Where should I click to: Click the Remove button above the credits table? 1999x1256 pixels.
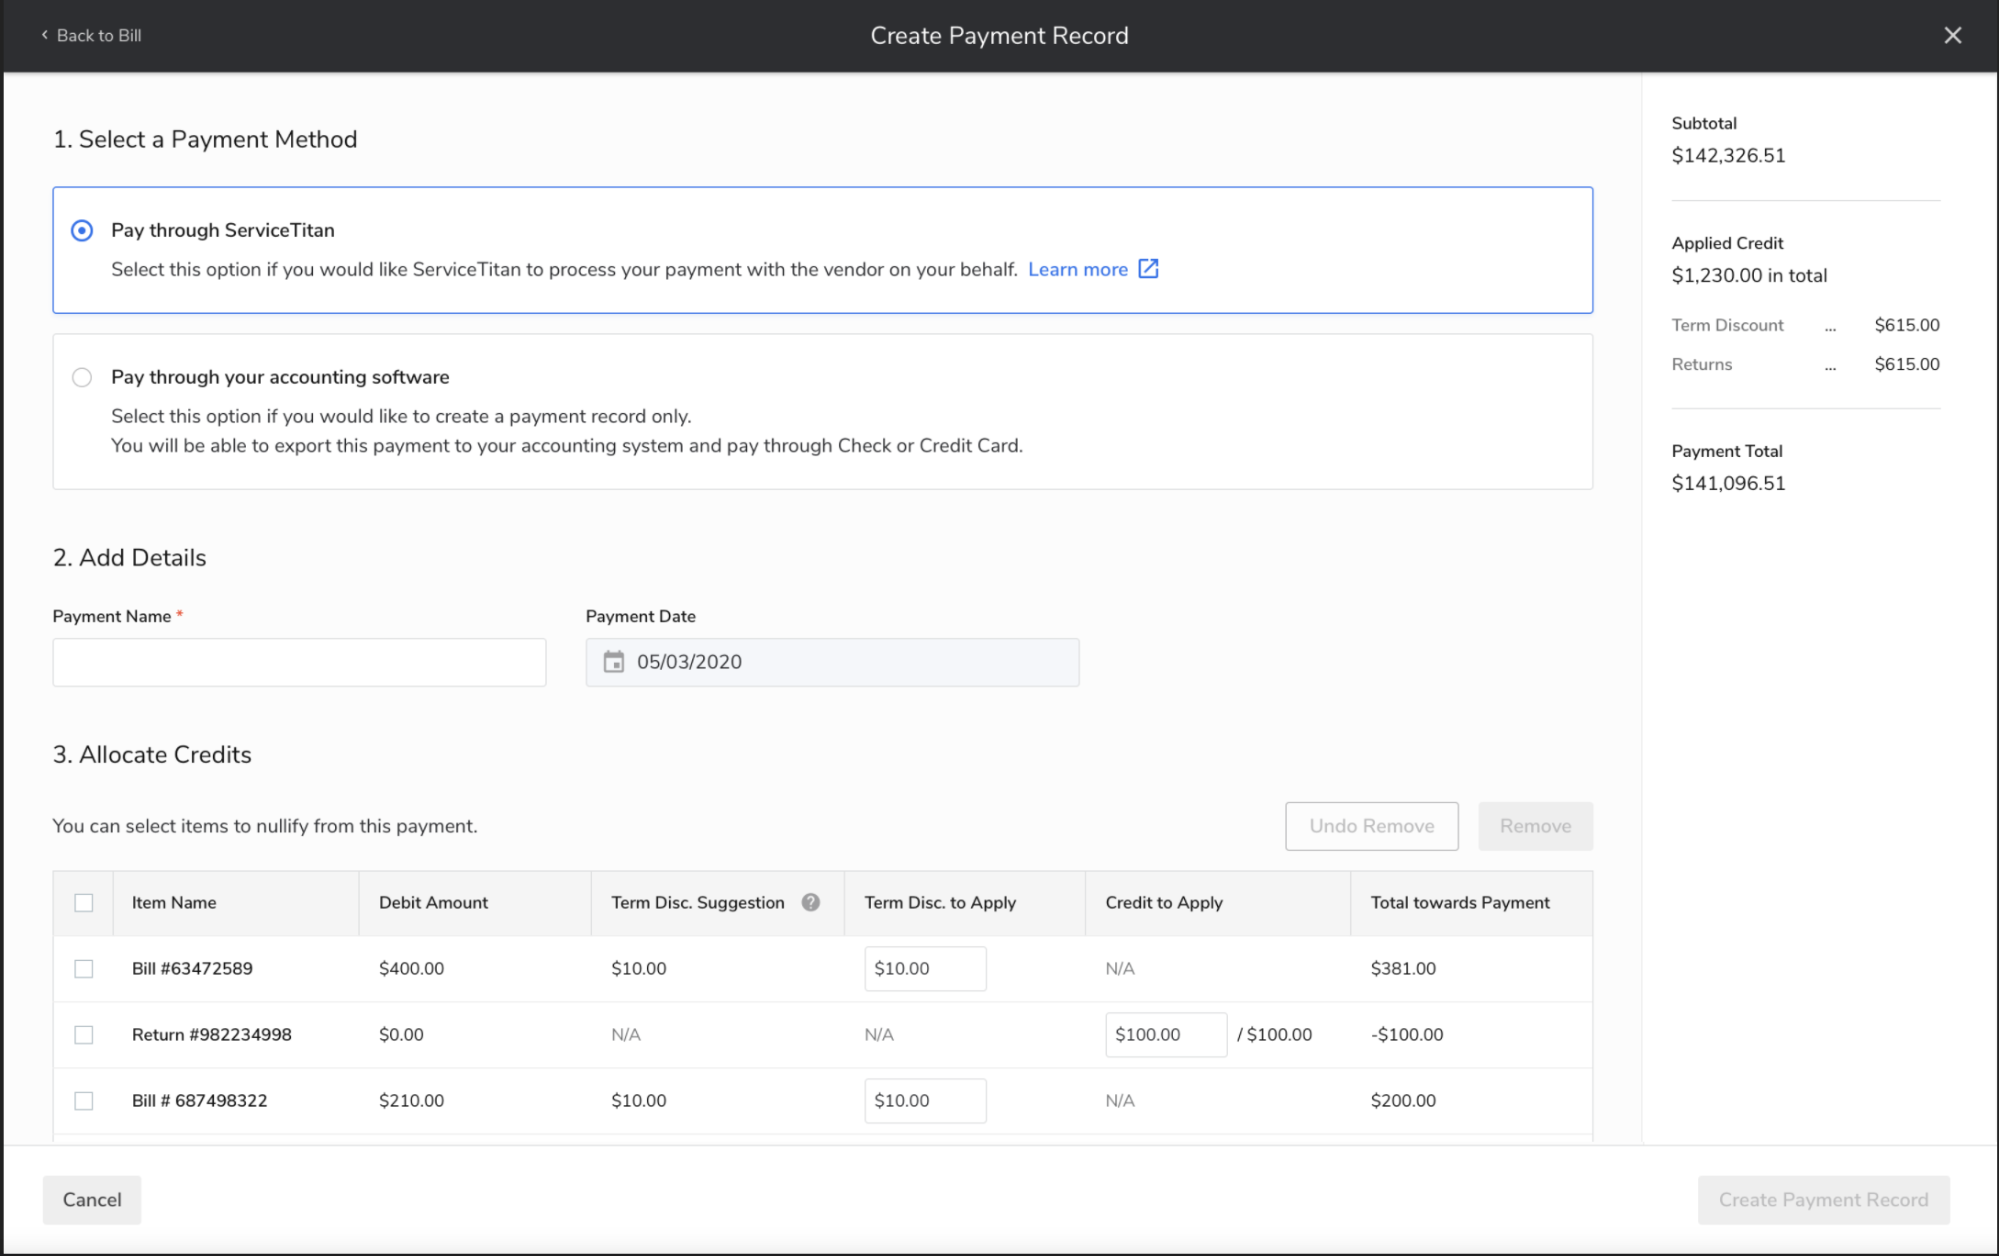[x=1535, y=826]
